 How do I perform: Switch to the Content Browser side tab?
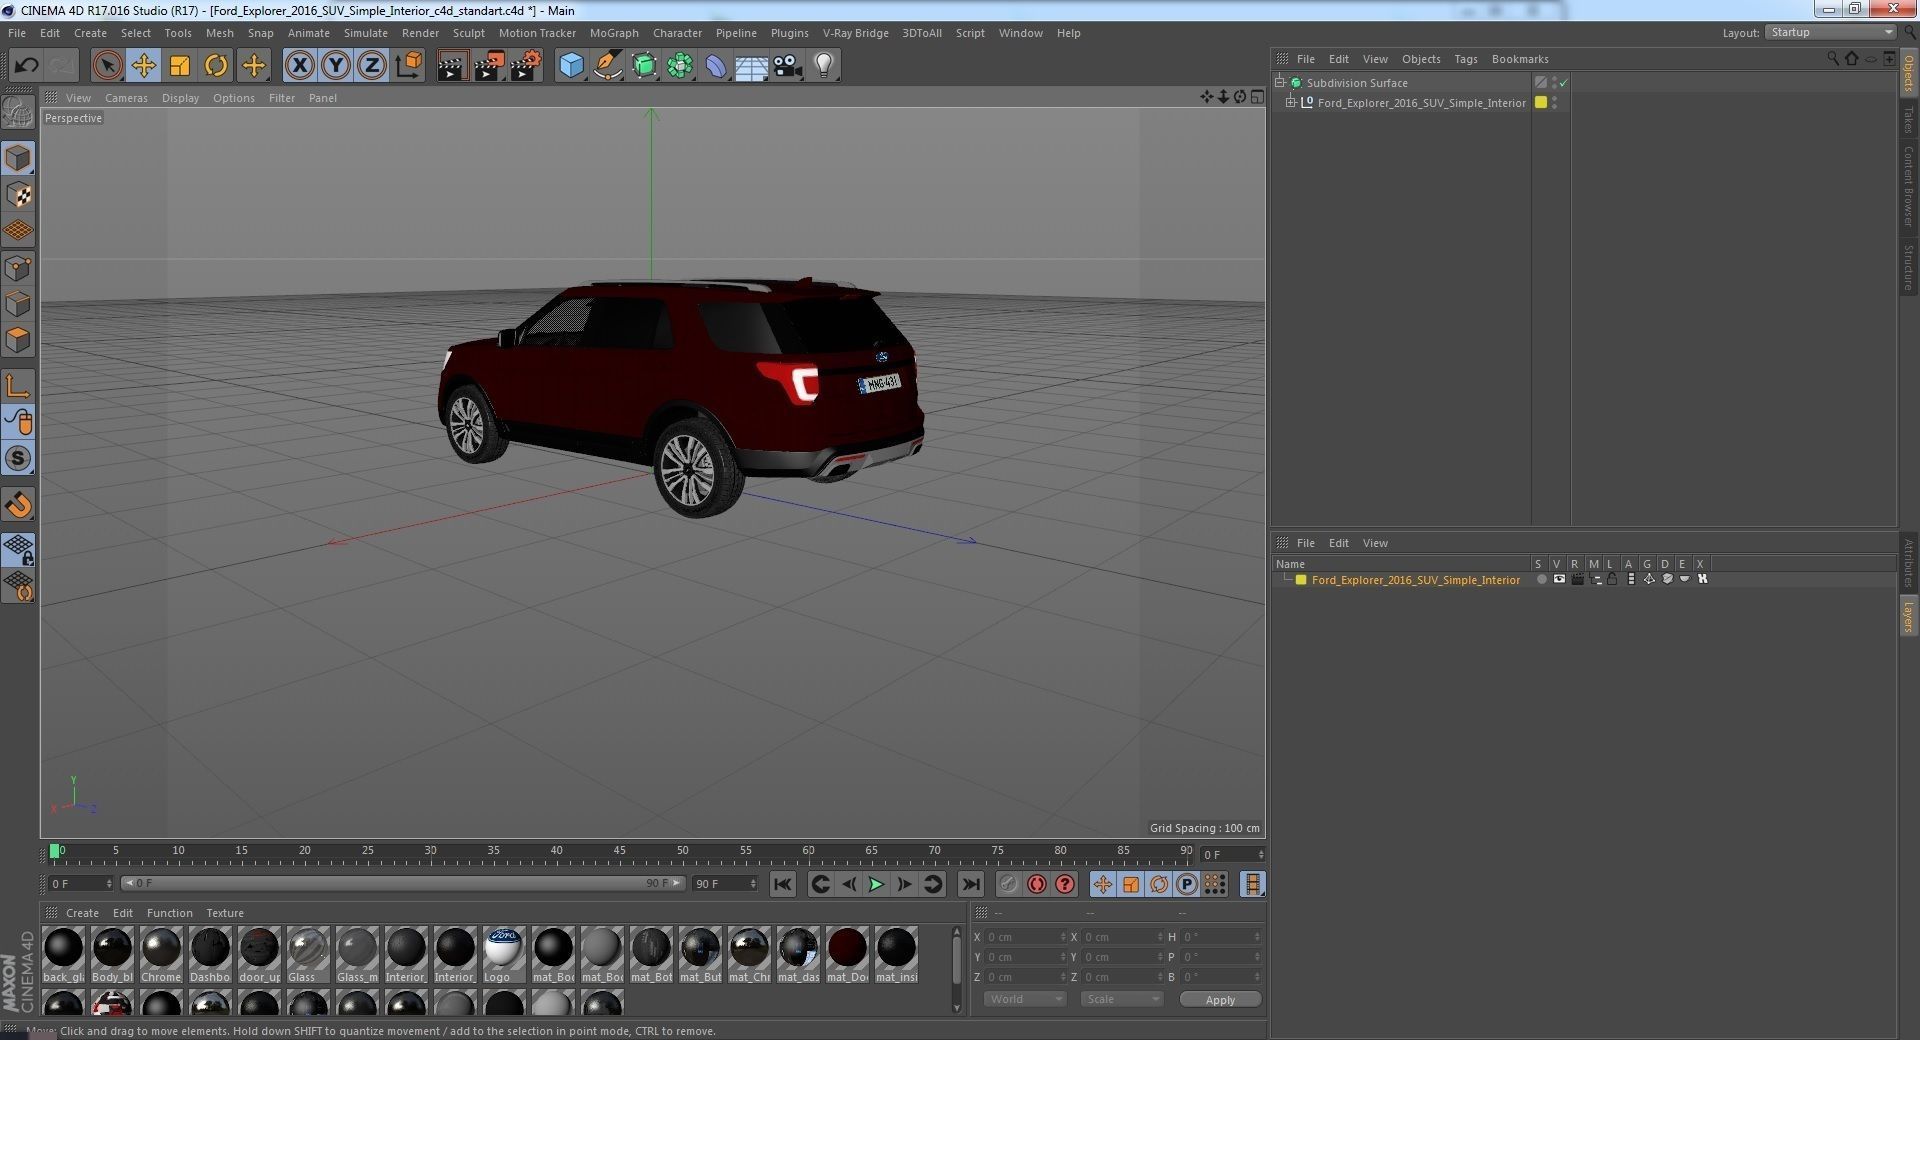tap(1908, 186)
